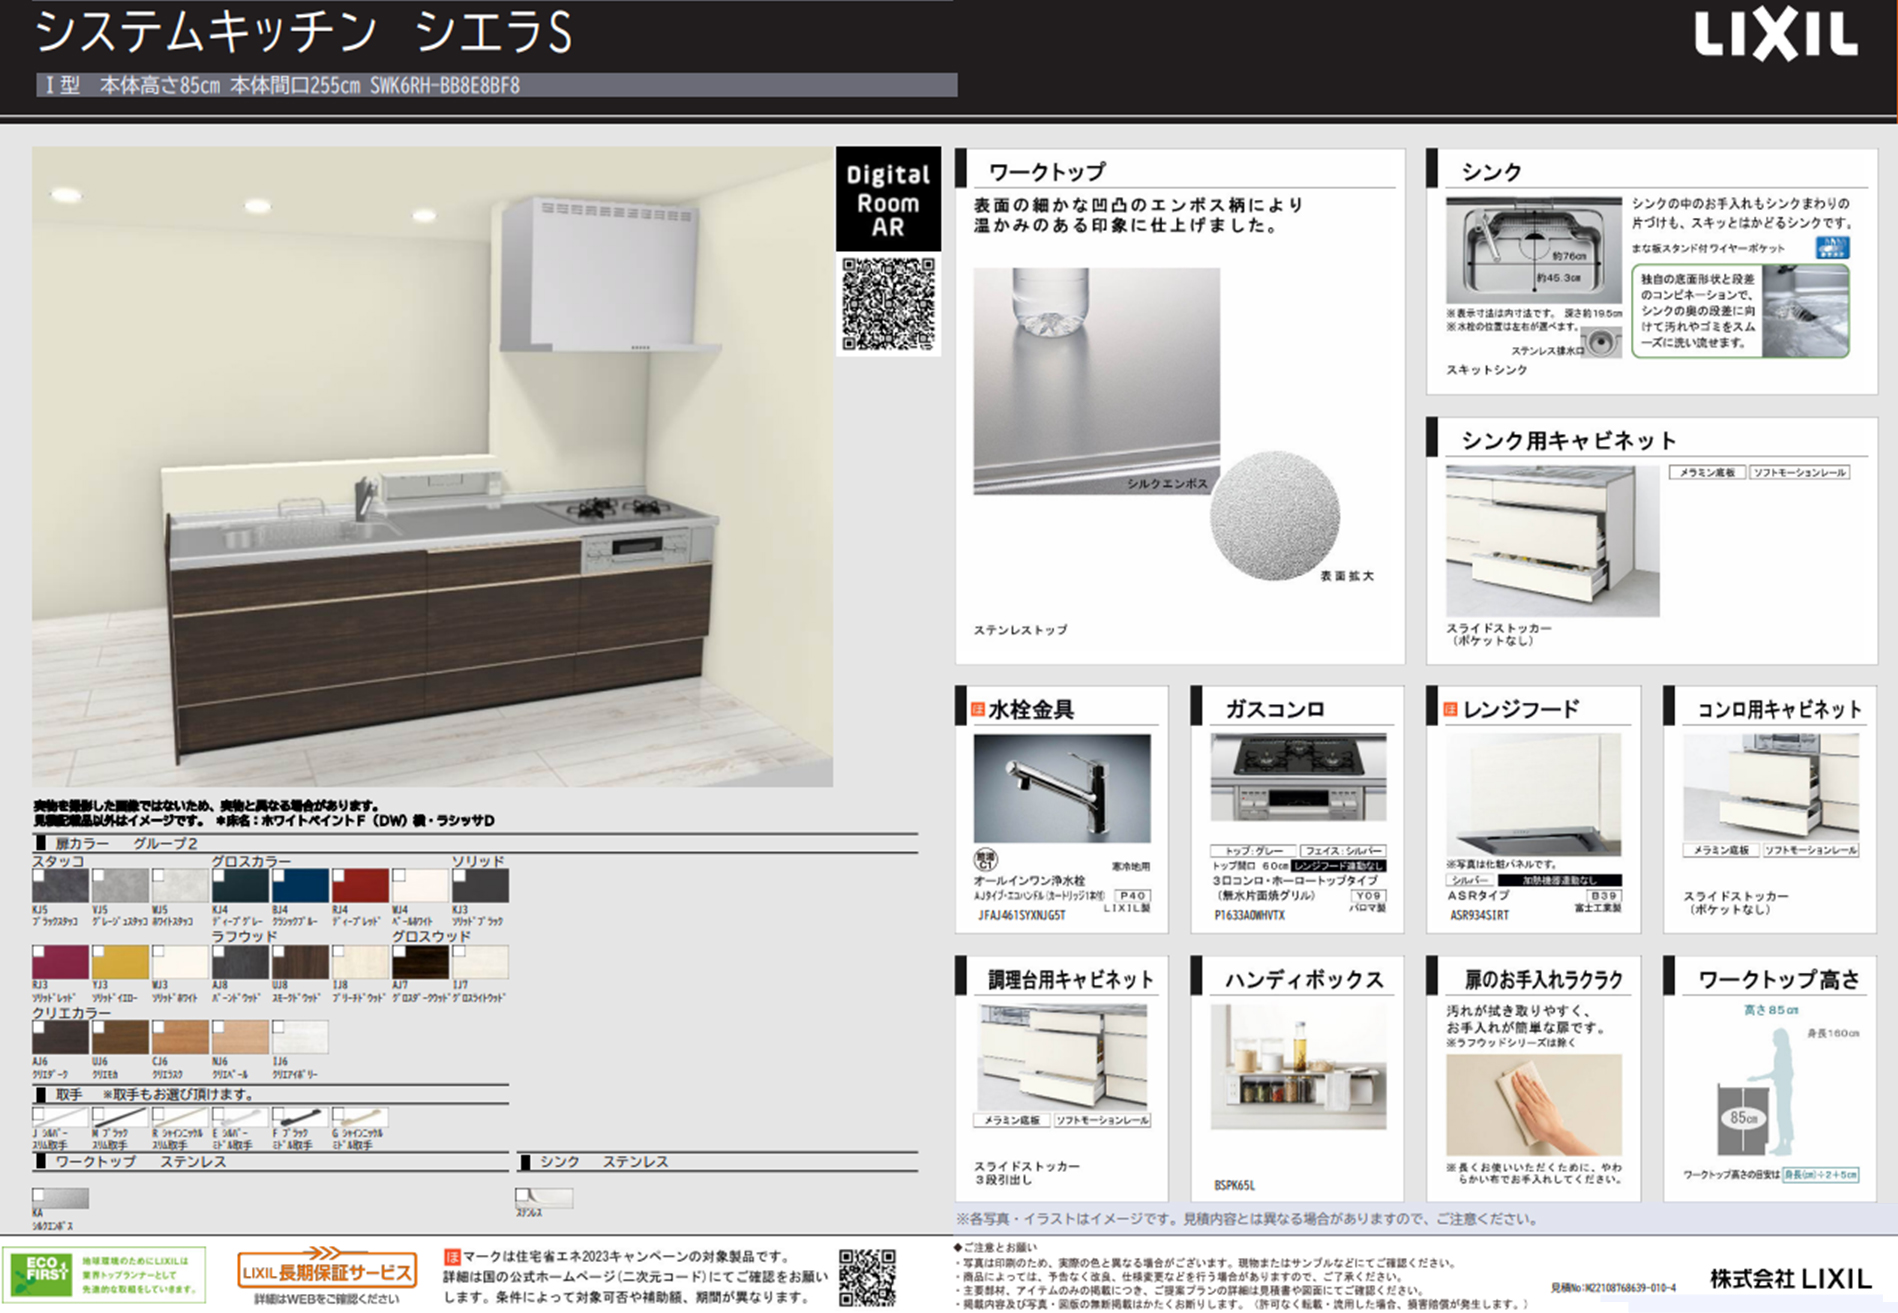Click the 表面拡大 circular texture close-up
Image resolution: width=1898 pixels, height=1313 pixels.
click(1275, 515)
